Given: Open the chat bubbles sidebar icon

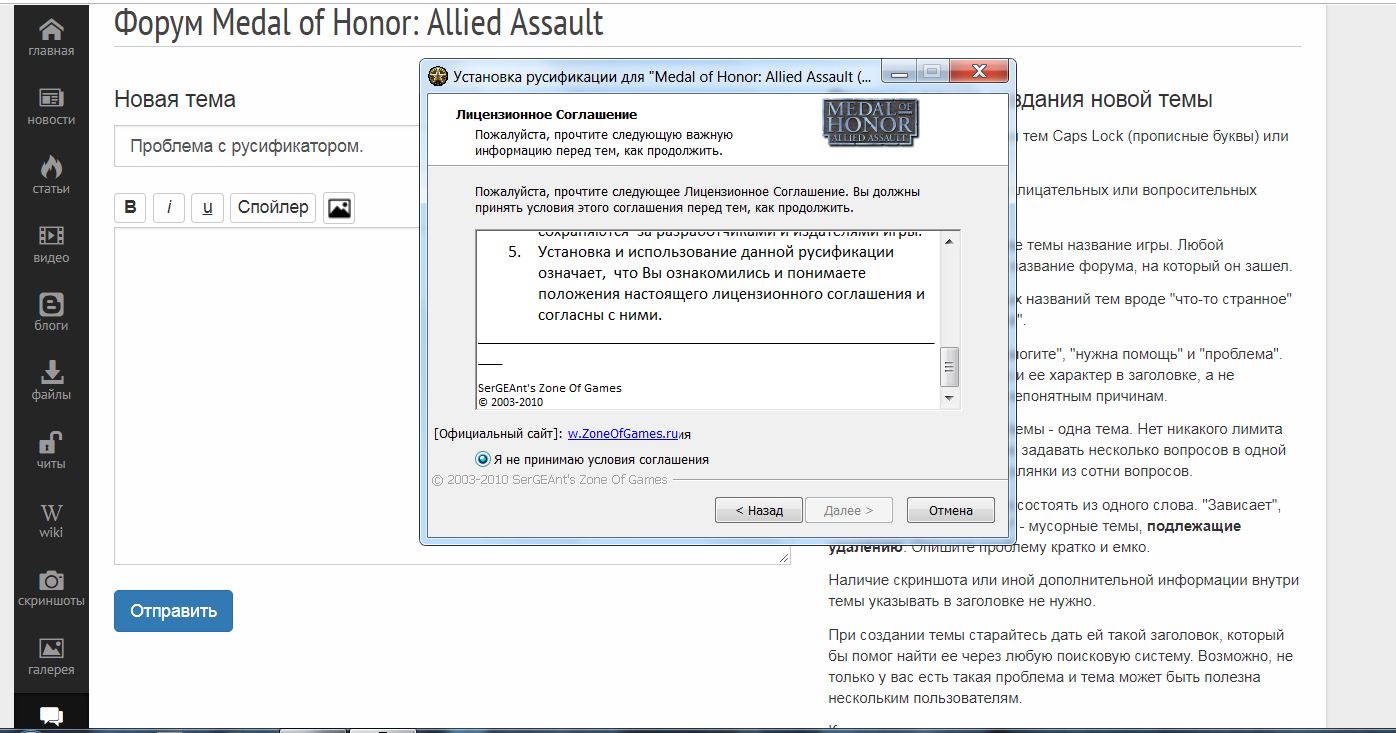Looking at the screenshot, I should [x=51, y=716].
